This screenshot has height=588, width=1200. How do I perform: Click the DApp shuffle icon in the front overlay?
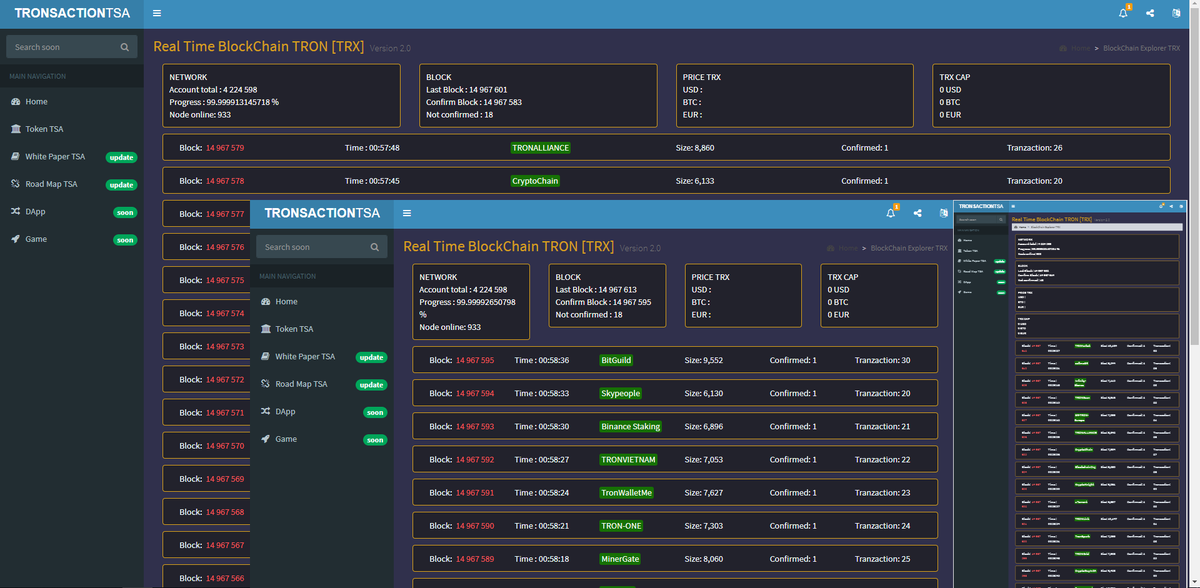pyautogui.click(x=266, y=412)
